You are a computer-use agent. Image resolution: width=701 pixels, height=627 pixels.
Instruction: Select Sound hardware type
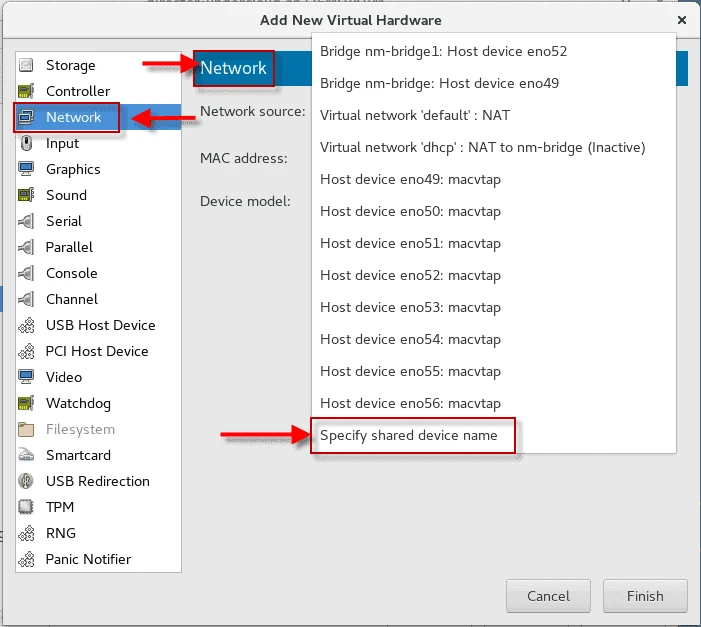point(98,195)
